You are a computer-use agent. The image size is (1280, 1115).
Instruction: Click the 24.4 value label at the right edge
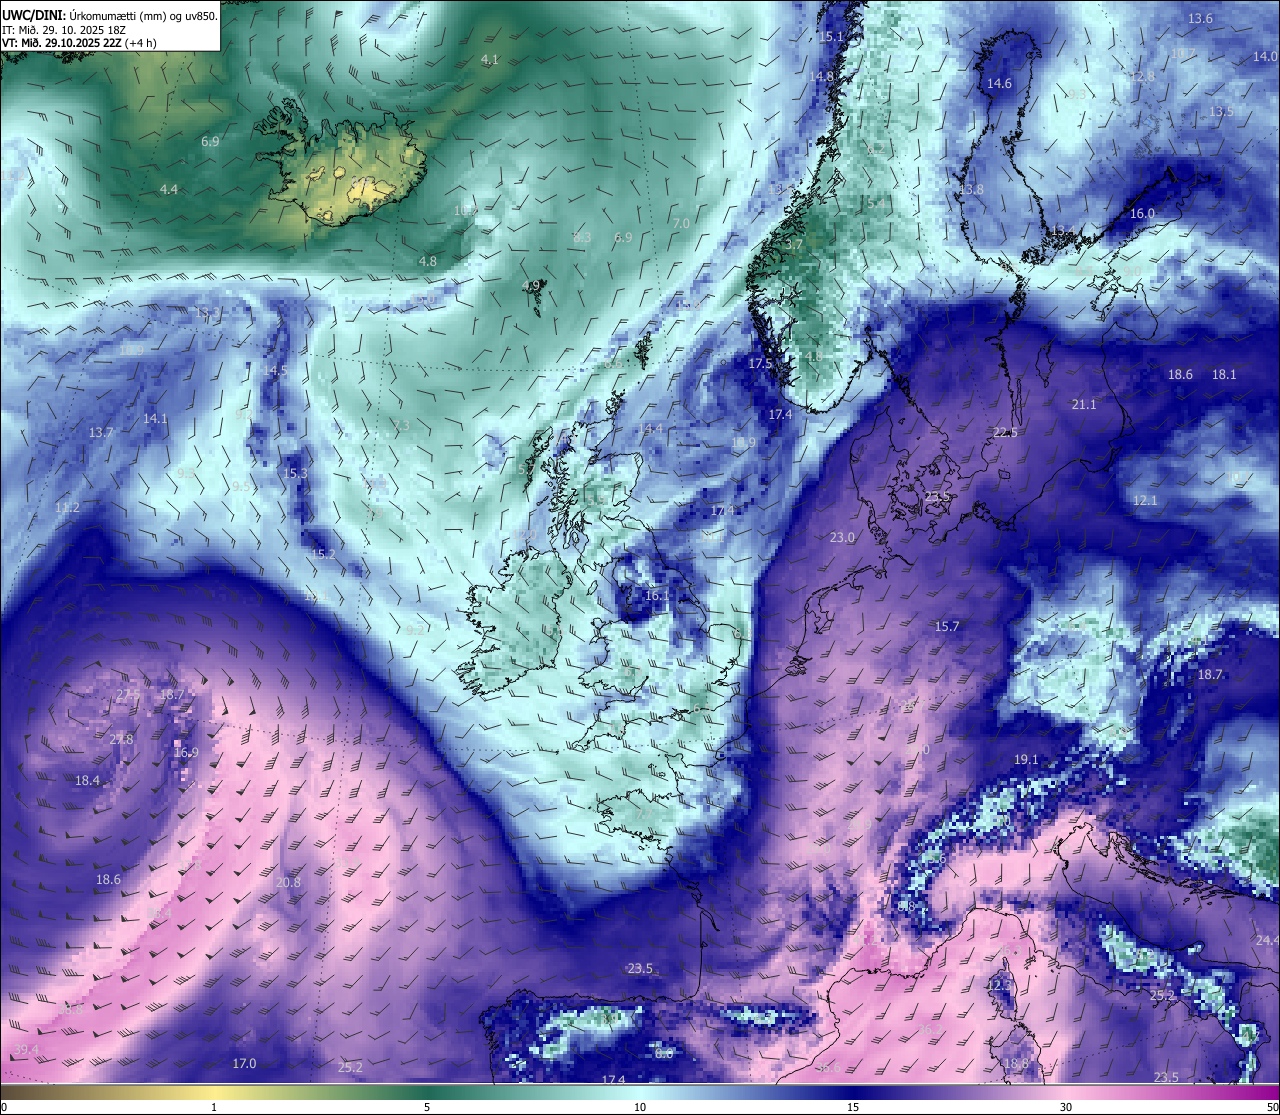click(x=1267, y=940)
